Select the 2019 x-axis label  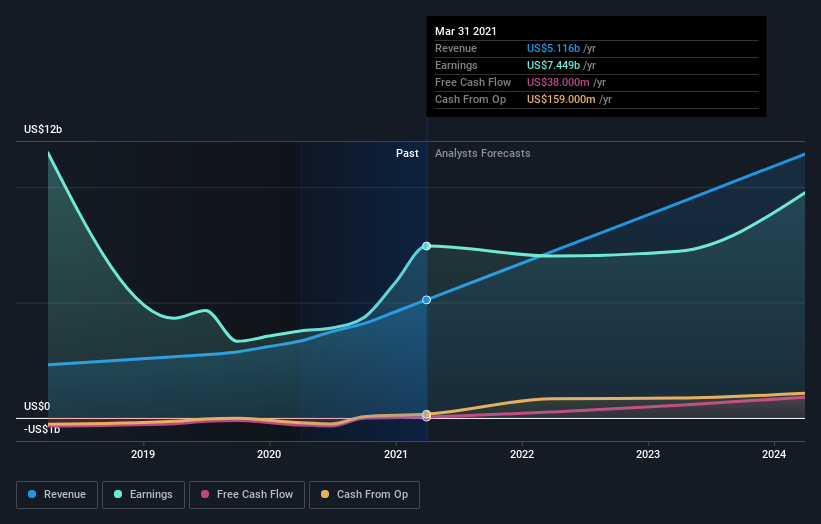tap(143, 454)
